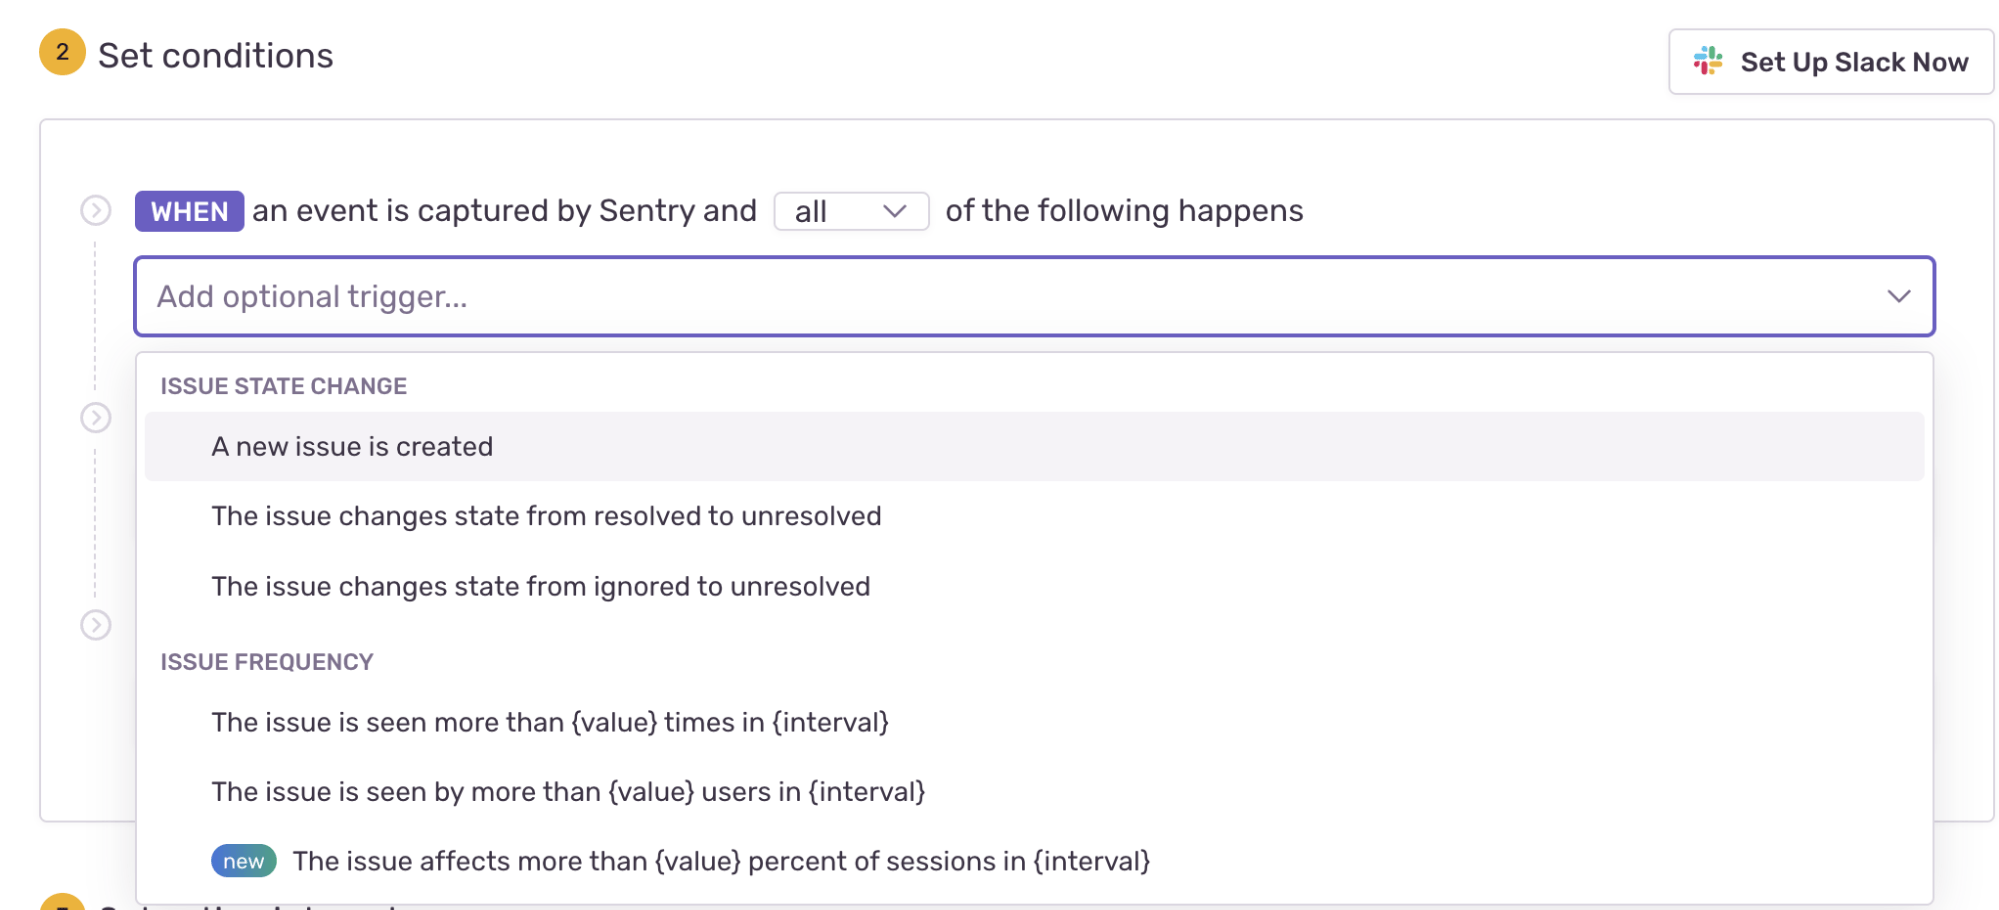Click the second circled chevron step icon
The image size is (1999, 910).
[96, 418]
